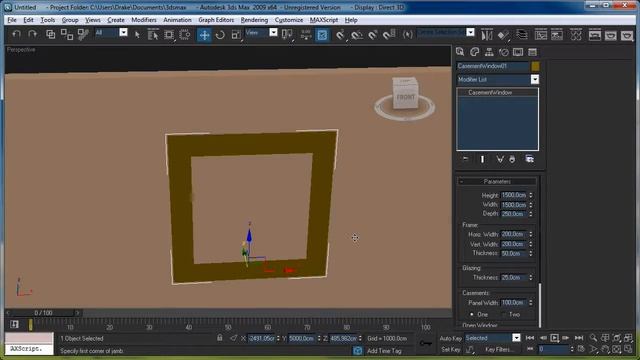This screenshot has width=640, height=360.
Task: Click the Set Key button
Action: pos(451,349)
